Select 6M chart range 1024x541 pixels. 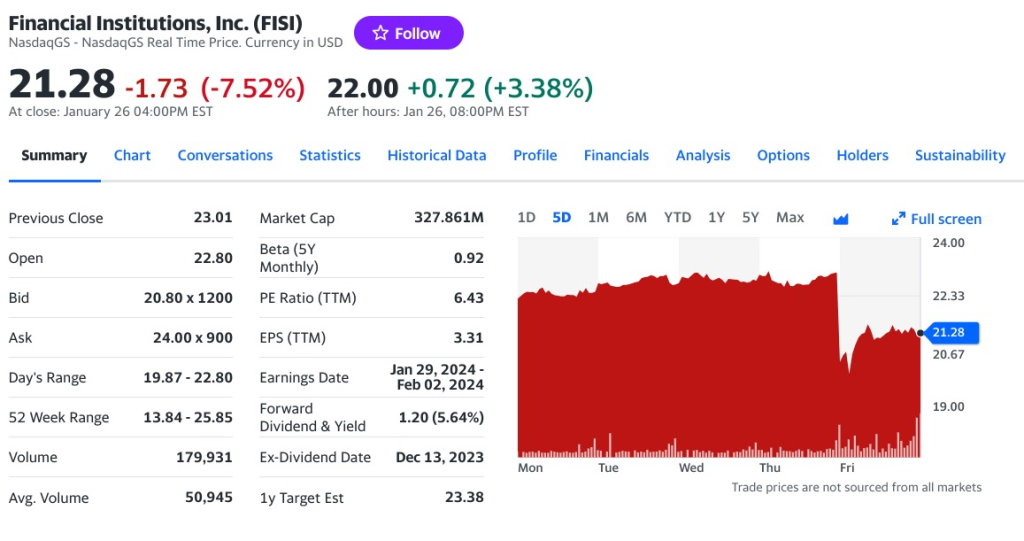pyautogui.click(x=636, y=218)
